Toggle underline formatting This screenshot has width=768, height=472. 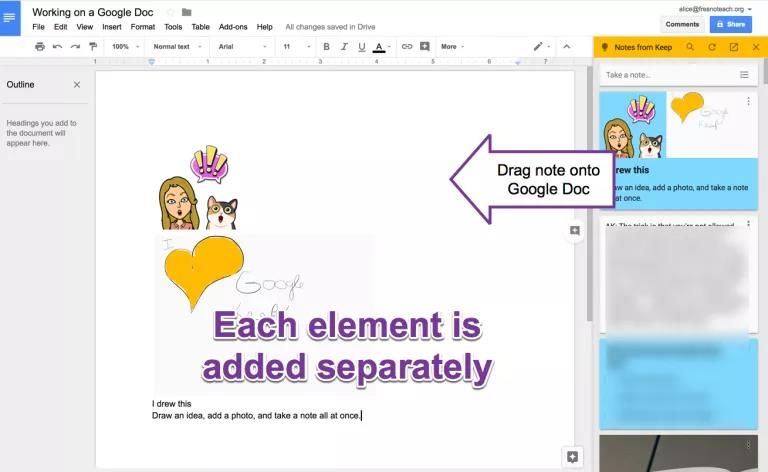click(360, 47)
